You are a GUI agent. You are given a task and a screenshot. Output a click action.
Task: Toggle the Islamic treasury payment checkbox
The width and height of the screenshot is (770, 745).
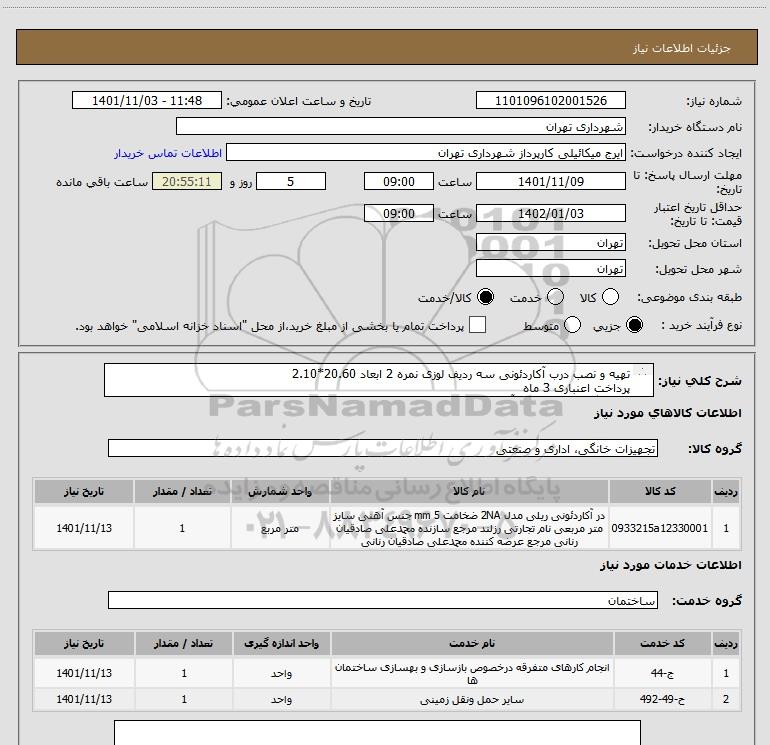(477, 325)
